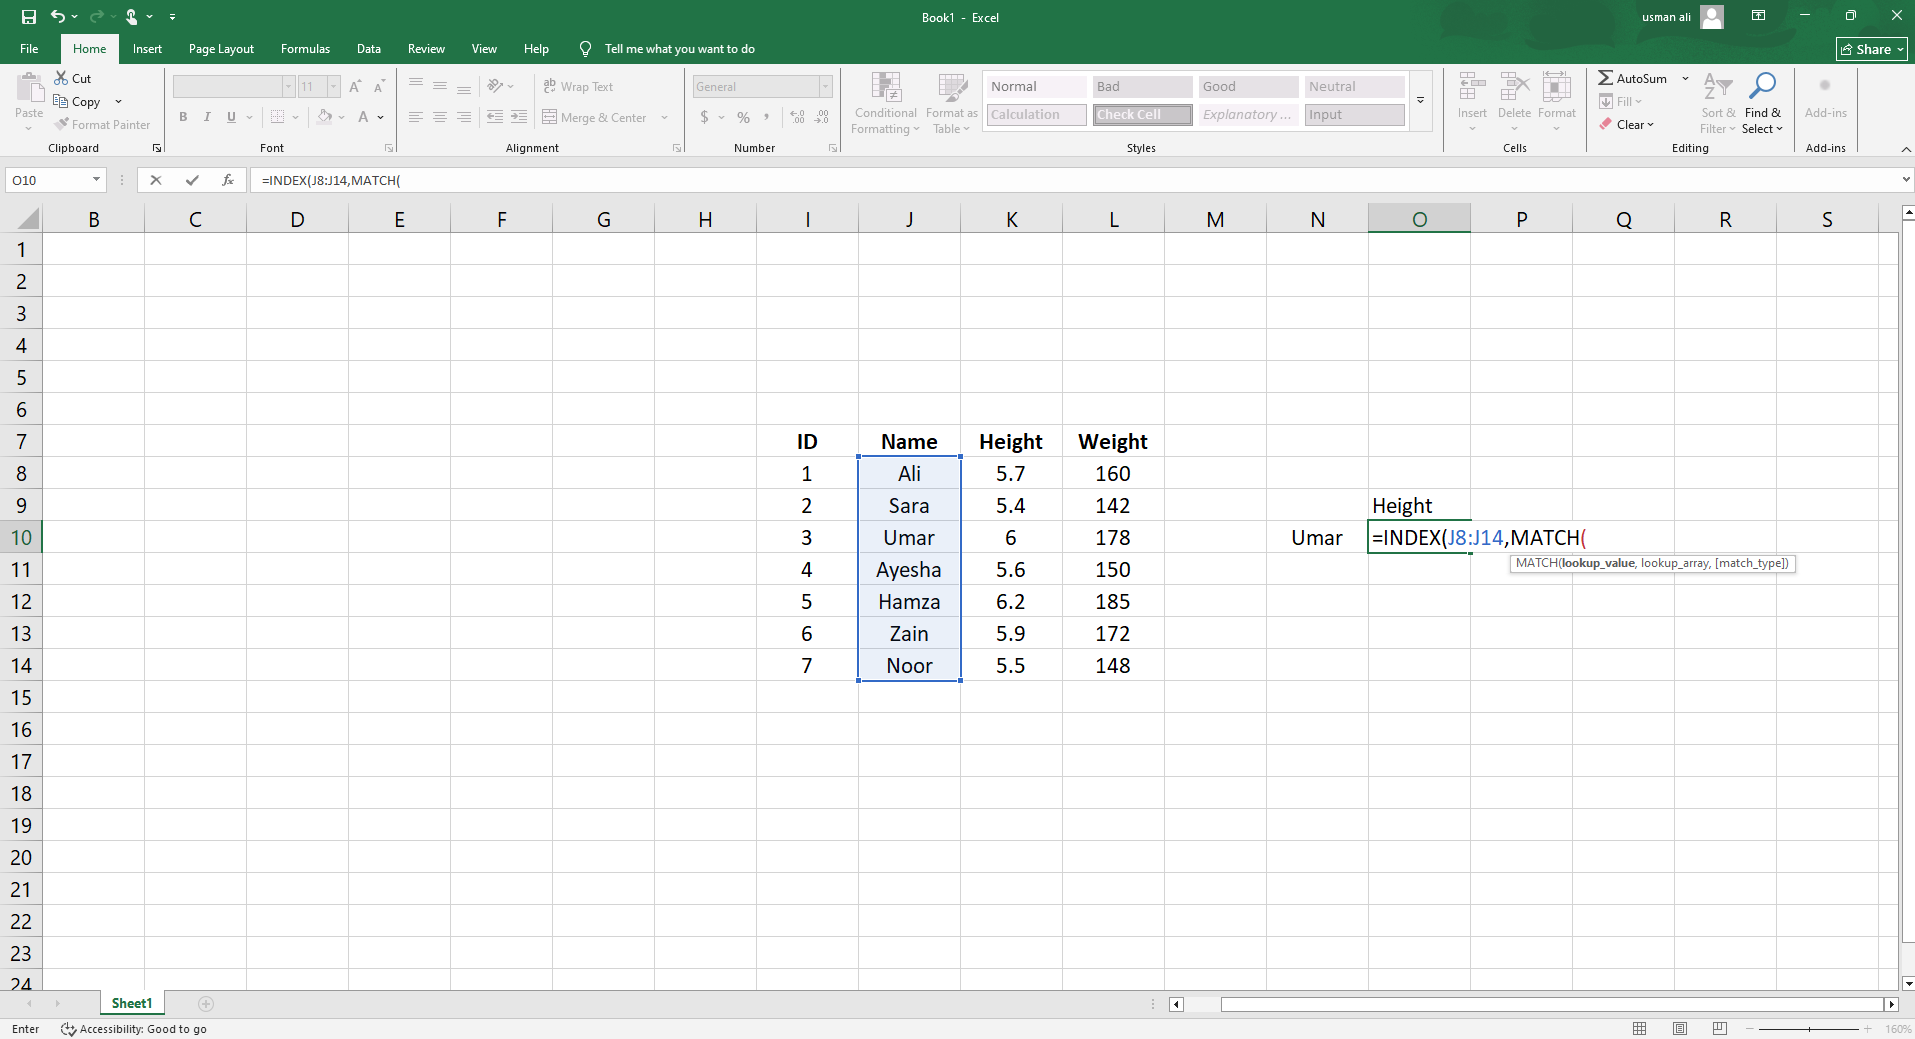Image resolution: width=1915 pixels, height=1039 pixels.
Task: Open Merge & Center dropdown arrow
Action: pos(664,117)
